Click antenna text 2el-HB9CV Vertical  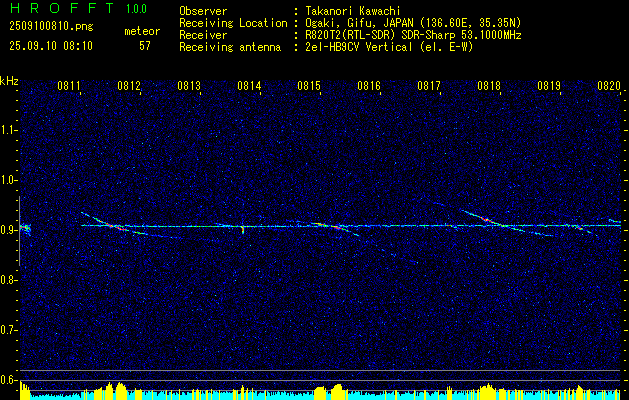[x=389, y=47]
